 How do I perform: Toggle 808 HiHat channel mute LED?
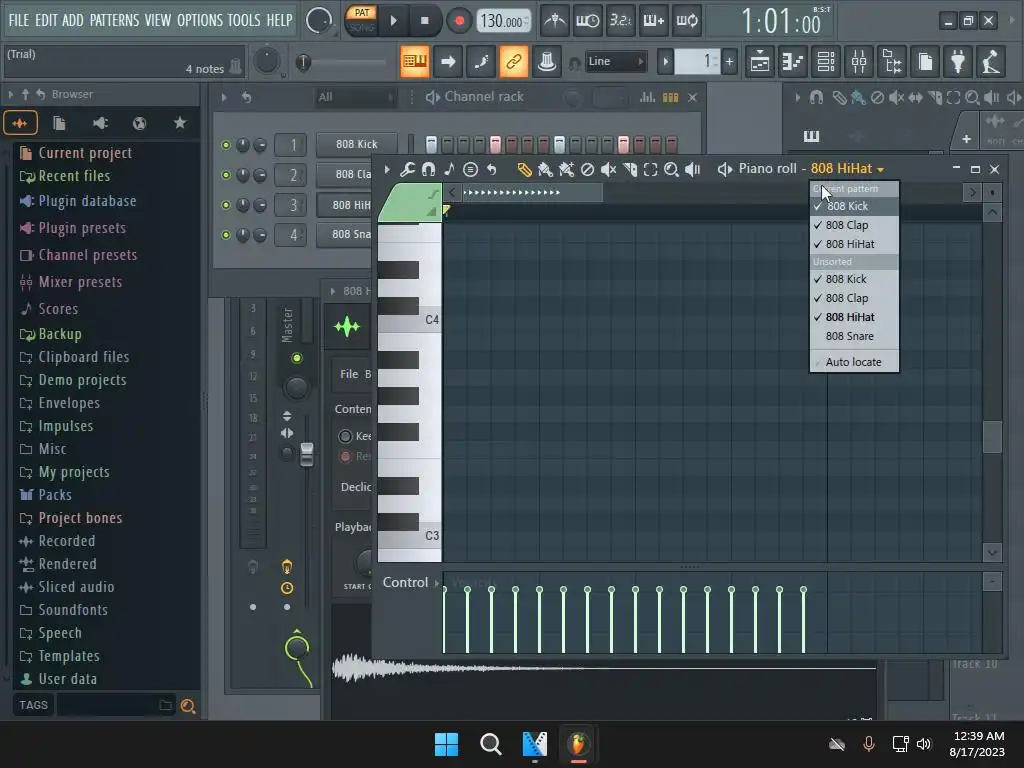[226, 205]
